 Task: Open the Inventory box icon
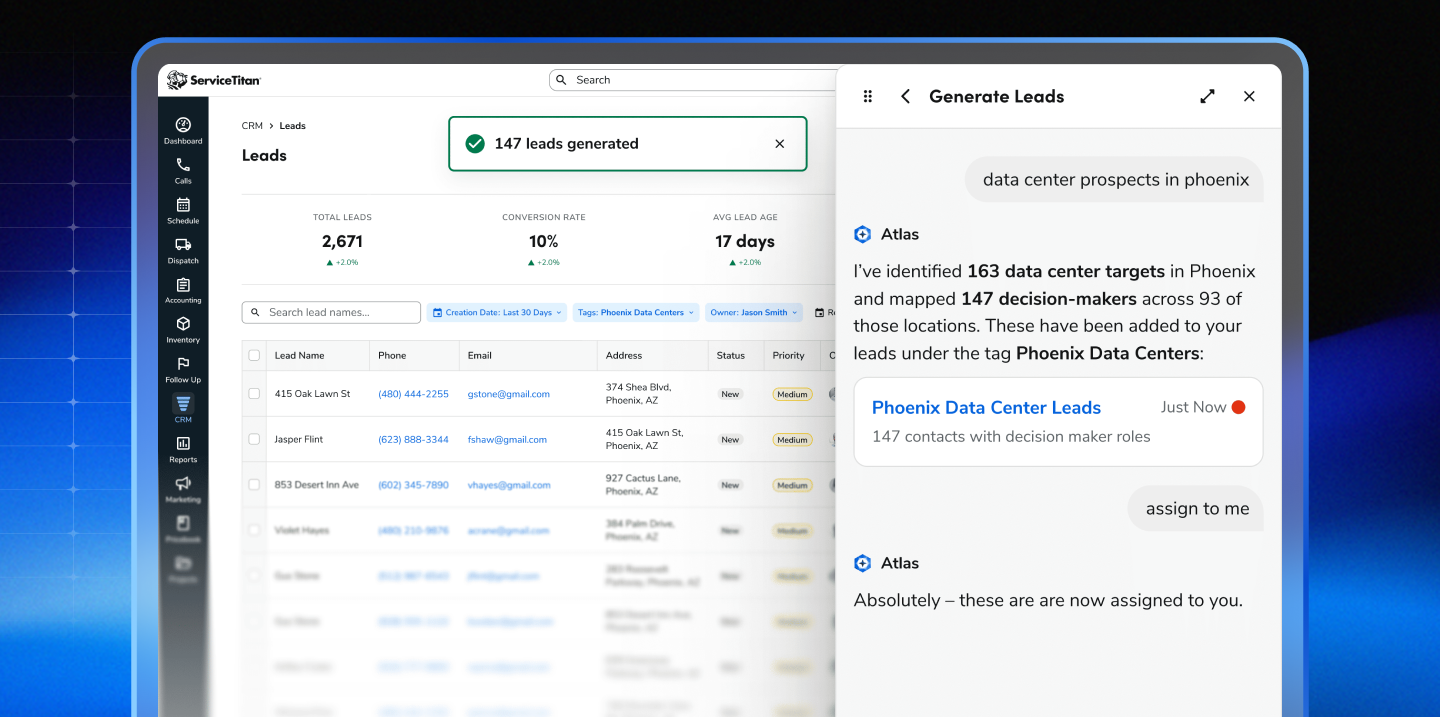point(183,324)
